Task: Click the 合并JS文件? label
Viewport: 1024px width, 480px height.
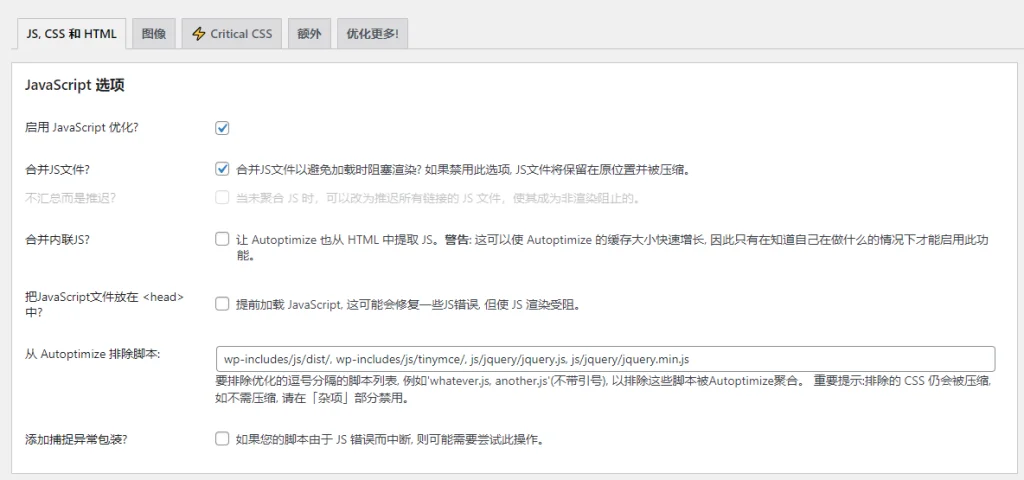Action: click(57, 170)
